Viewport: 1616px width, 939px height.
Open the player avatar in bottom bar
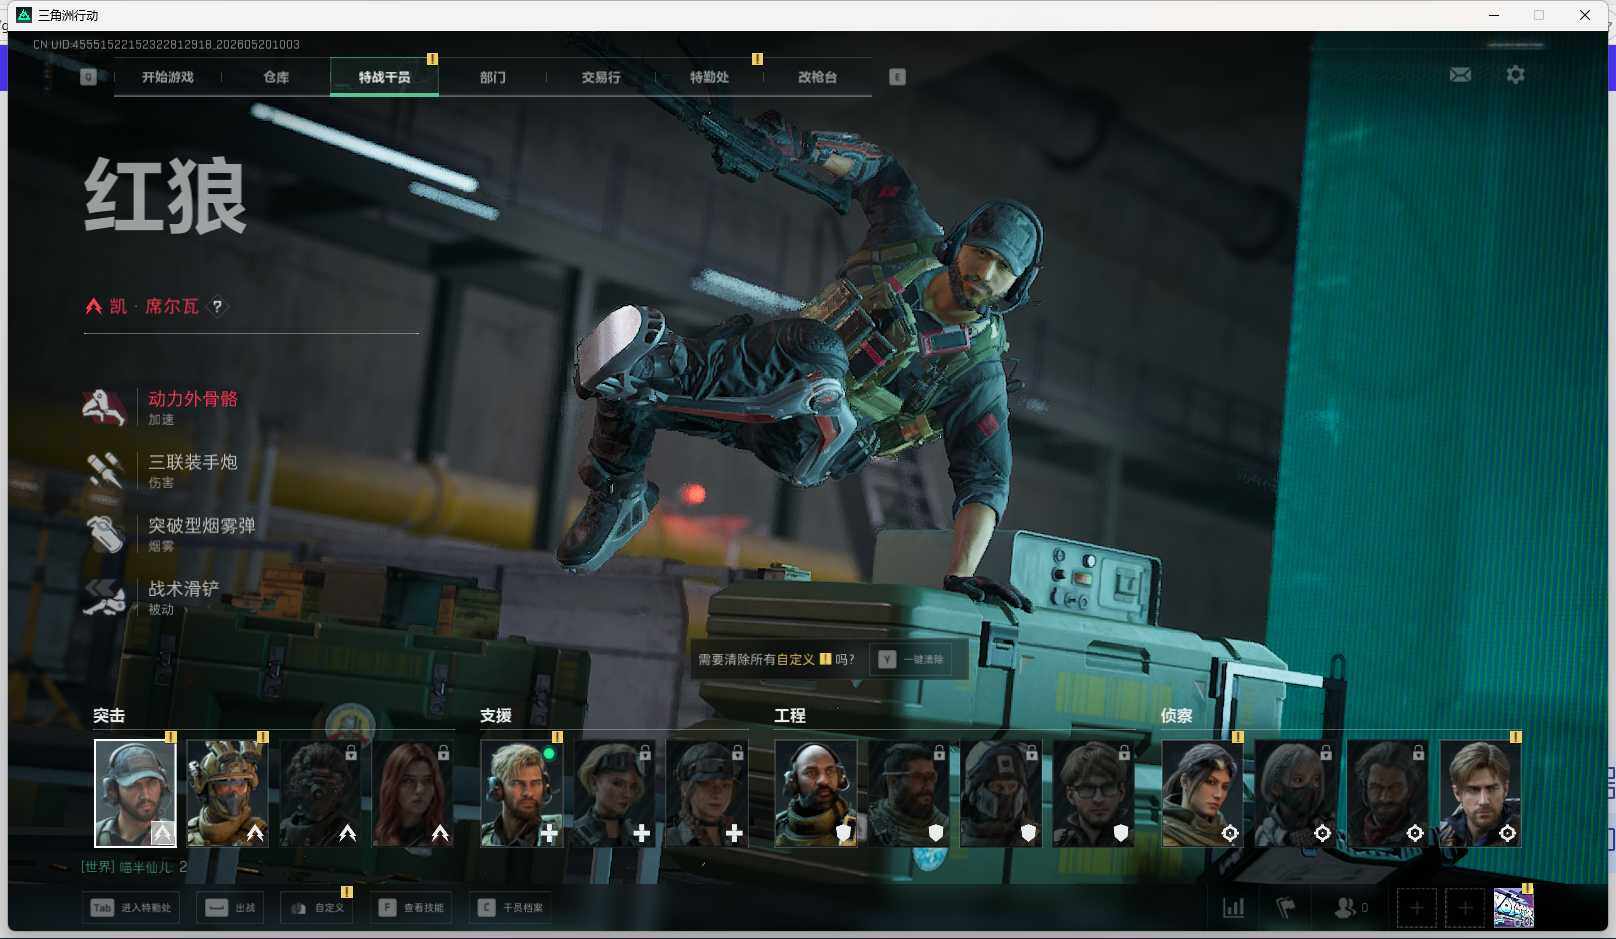click(x=1514, y=907)
